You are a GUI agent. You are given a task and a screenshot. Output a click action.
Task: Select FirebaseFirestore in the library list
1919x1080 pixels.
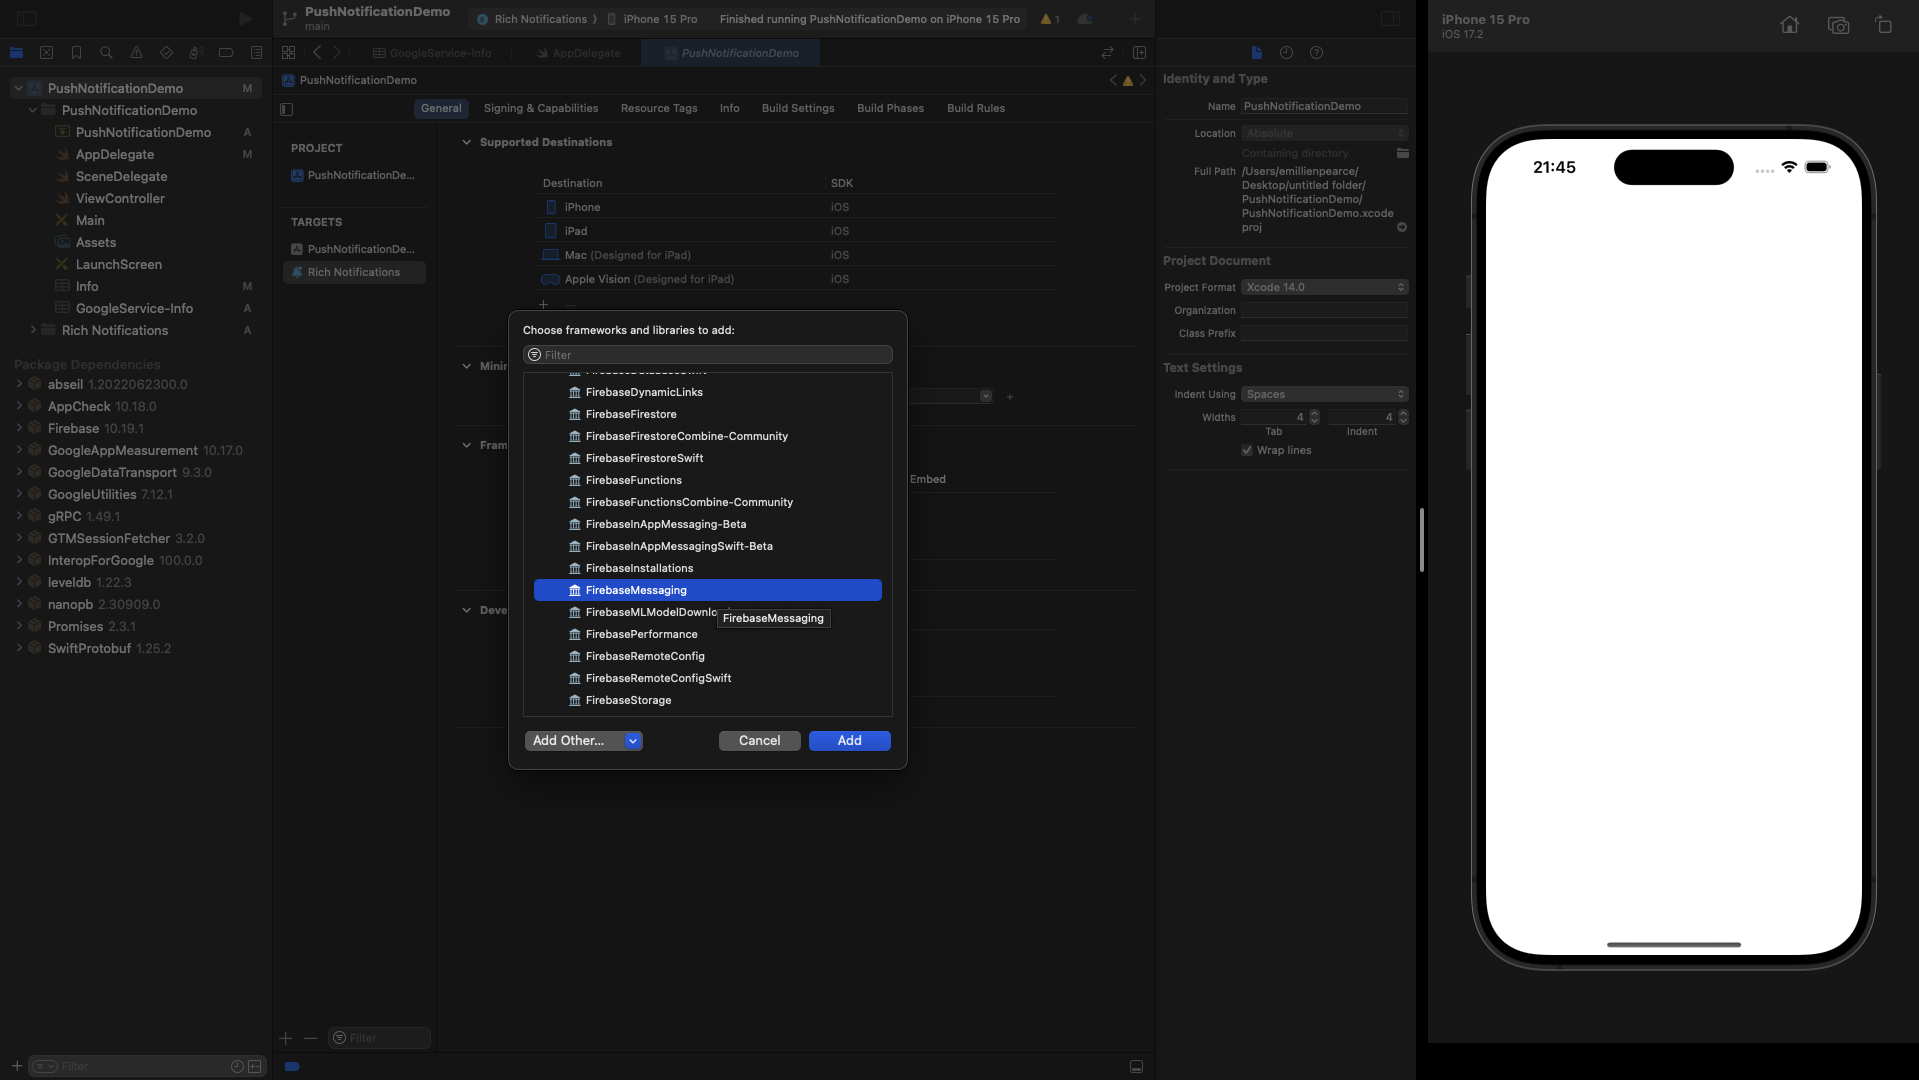click(708, 415)
